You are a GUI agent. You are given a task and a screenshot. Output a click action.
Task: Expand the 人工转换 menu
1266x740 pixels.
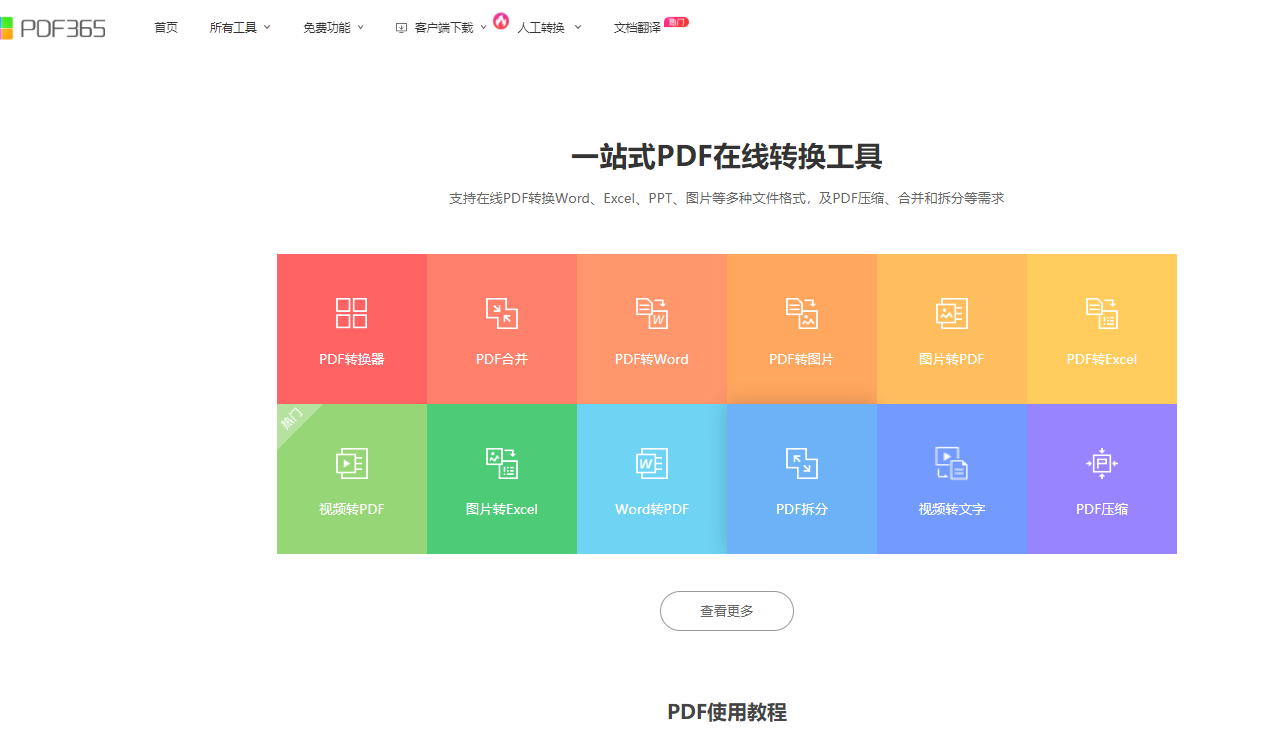point(549,28)
